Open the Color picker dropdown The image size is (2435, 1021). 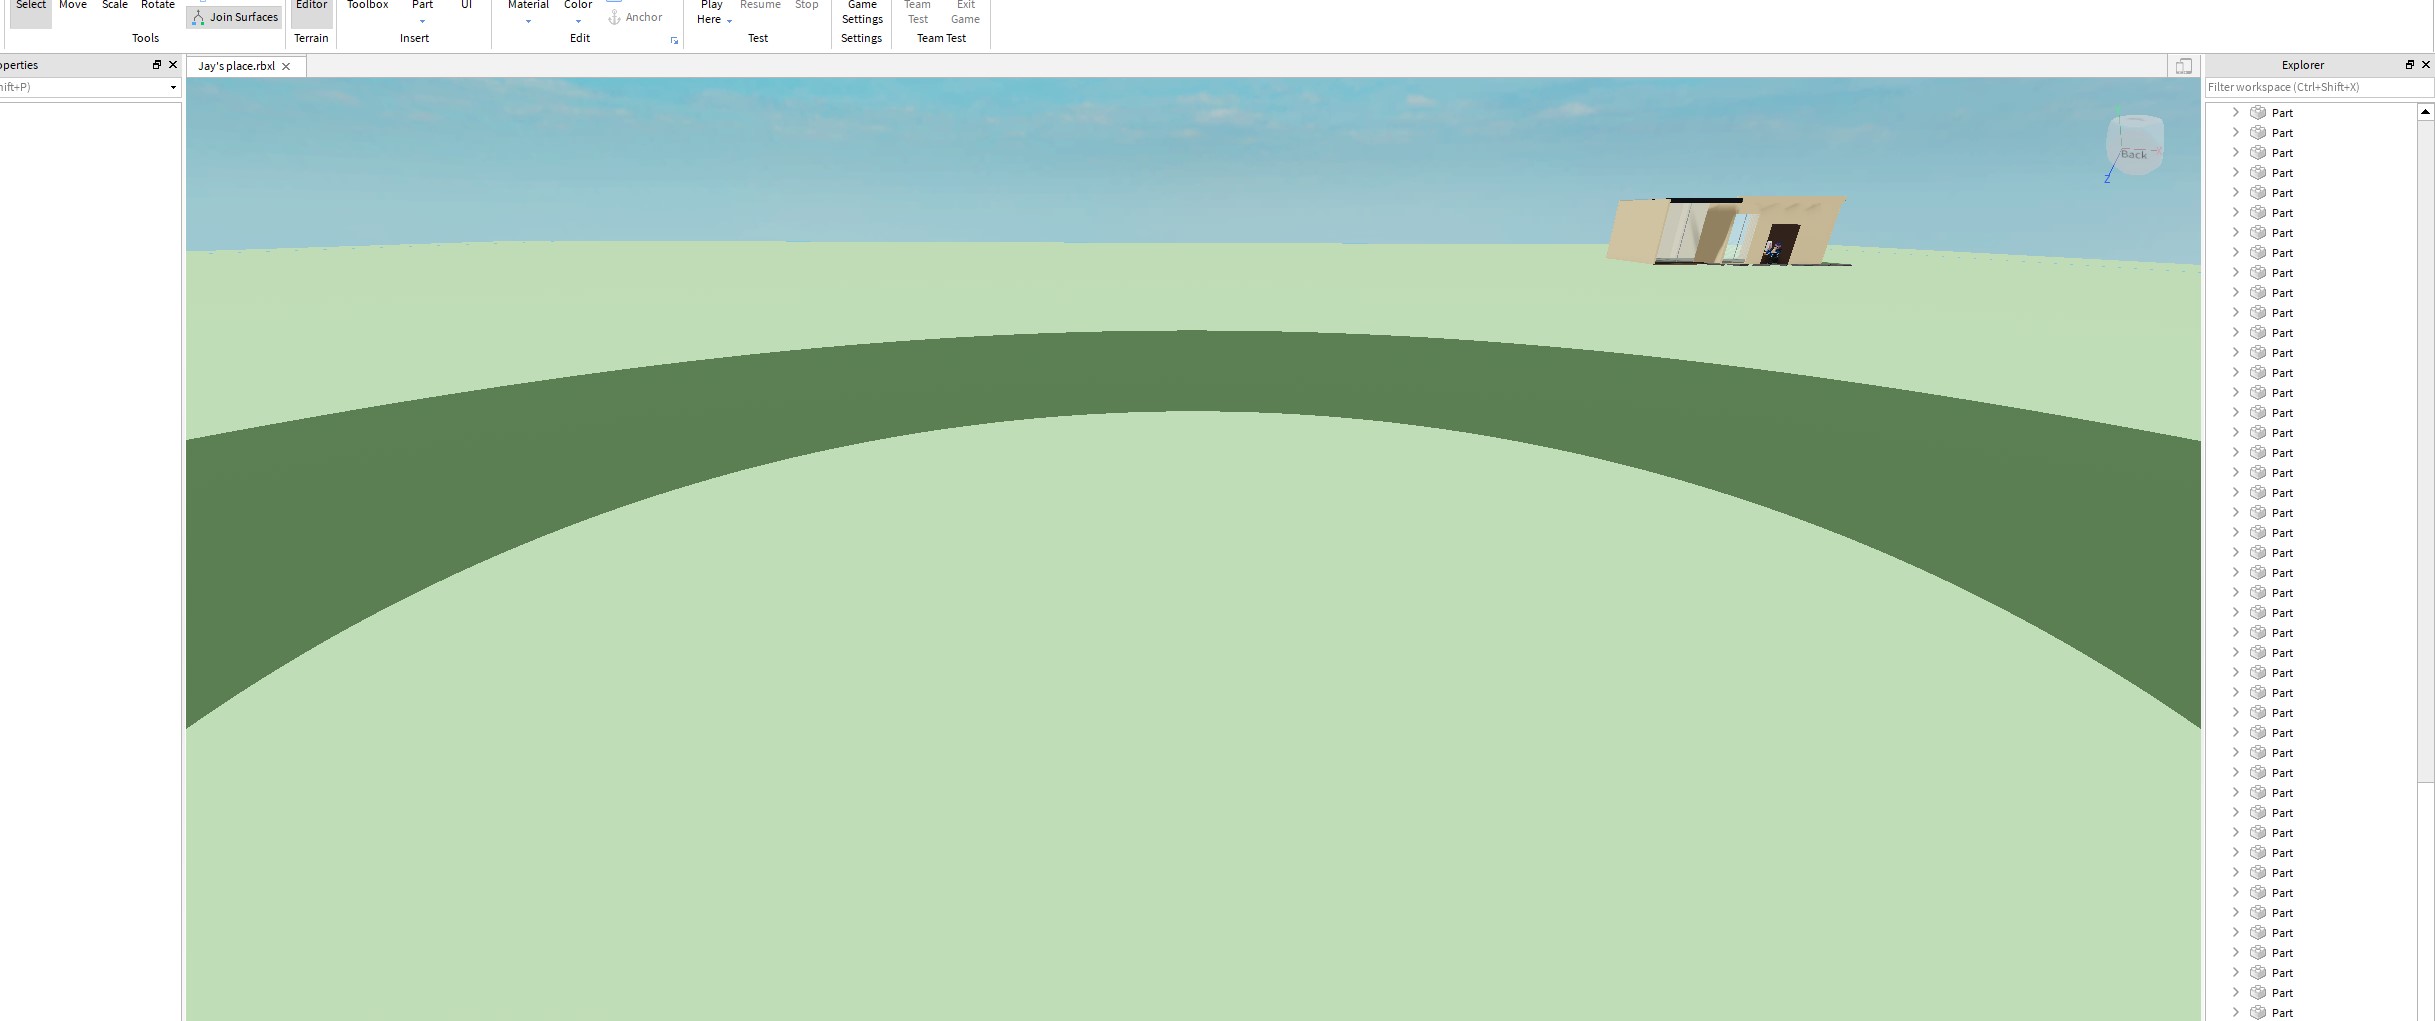(578, 10)
